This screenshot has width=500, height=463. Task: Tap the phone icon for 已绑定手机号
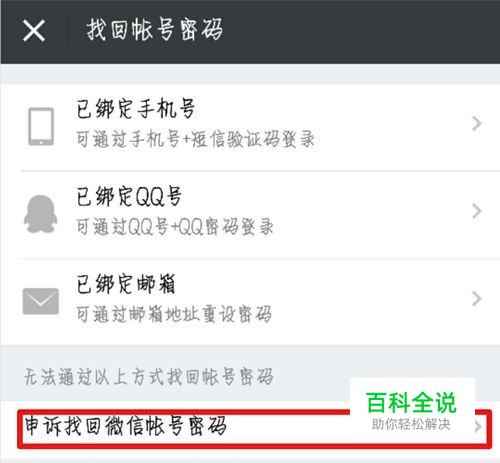point(41,126)
